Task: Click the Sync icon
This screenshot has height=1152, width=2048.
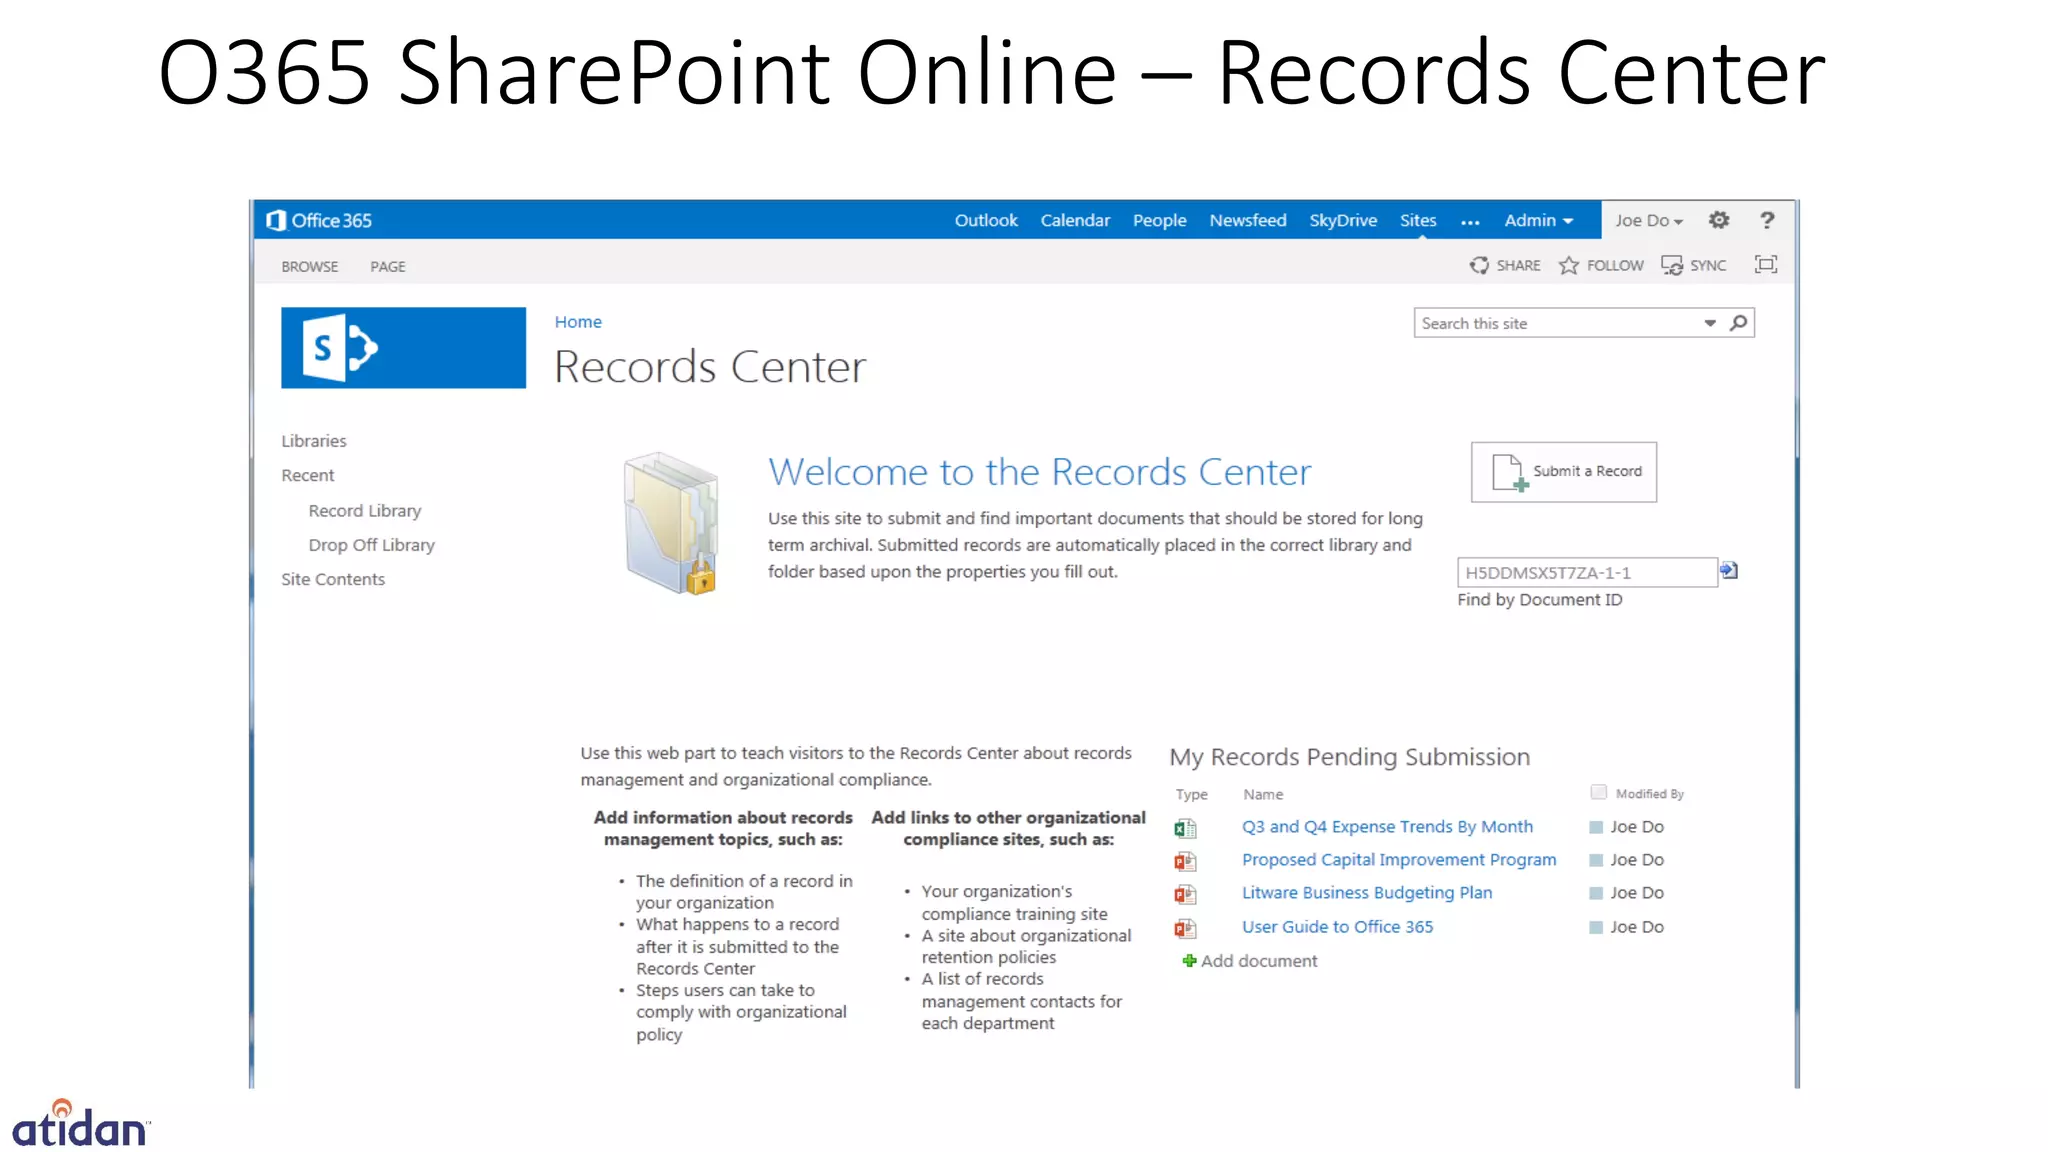Action: (x=1672, y=265)
